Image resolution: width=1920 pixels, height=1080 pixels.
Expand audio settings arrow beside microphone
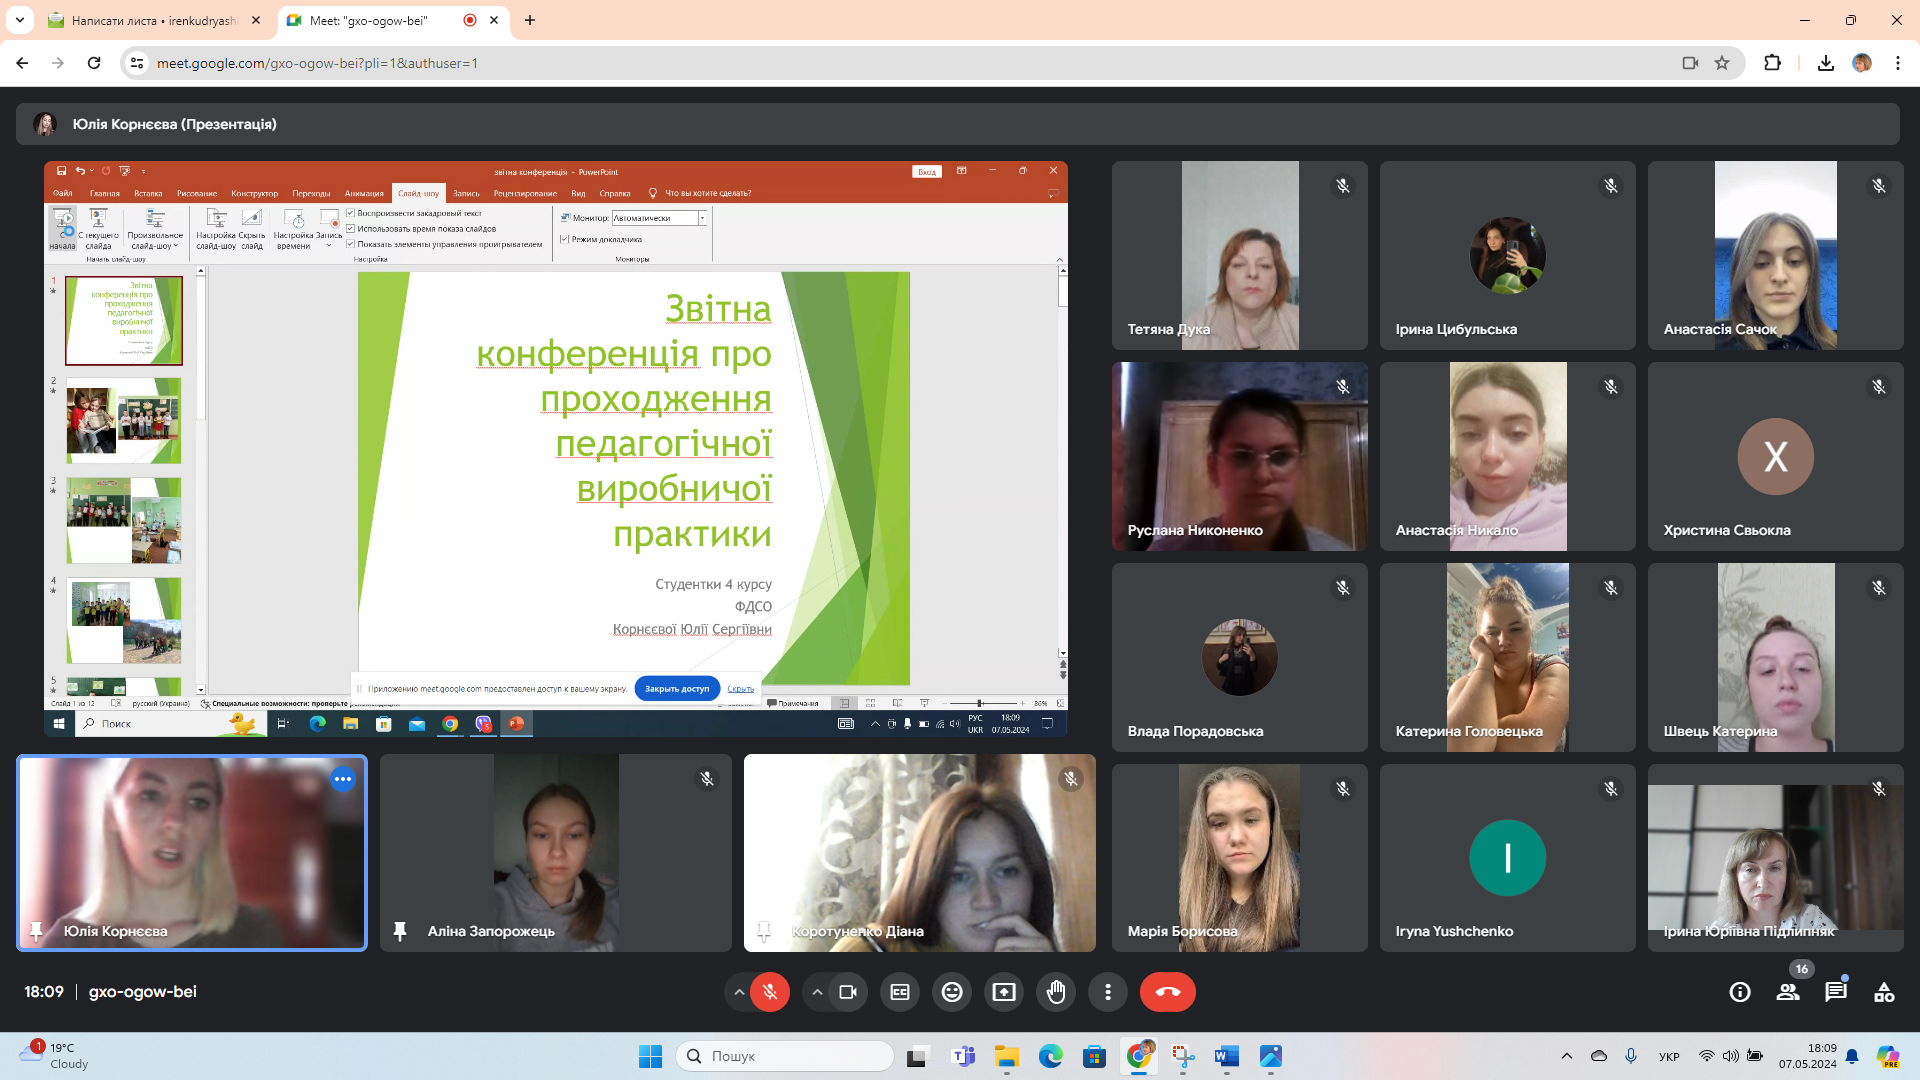[x=739, y=992]
